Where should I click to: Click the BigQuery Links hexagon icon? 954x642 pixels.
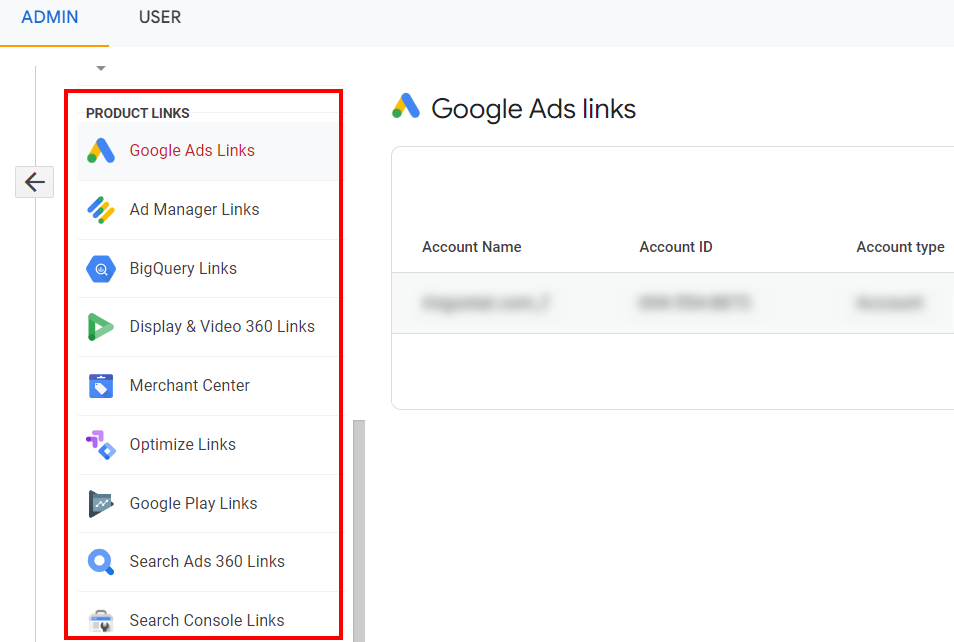pos(101,269)
